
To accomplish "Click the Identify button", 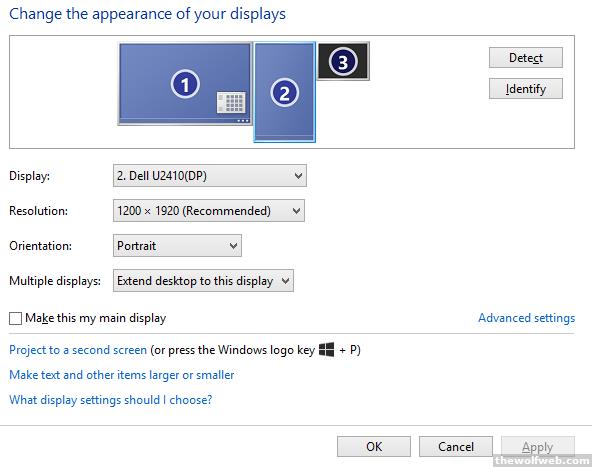I will pyautogui.click(x=526, y=89).
